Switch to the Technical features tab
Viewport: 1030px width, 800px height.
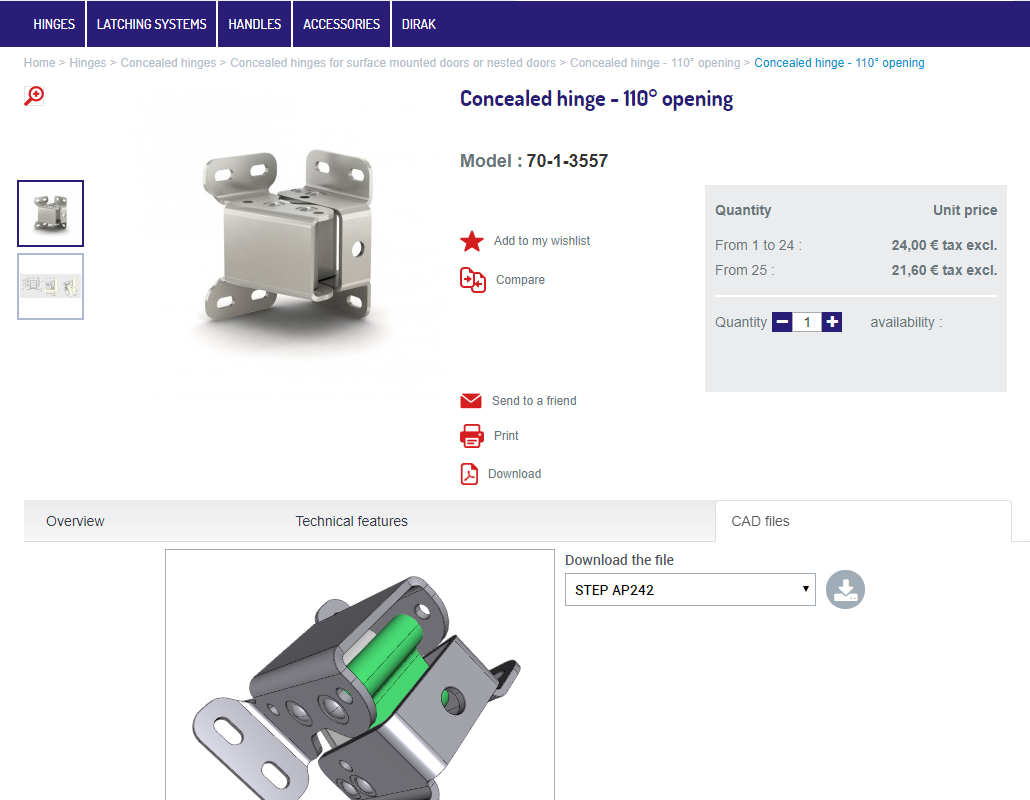click(351, 521)
